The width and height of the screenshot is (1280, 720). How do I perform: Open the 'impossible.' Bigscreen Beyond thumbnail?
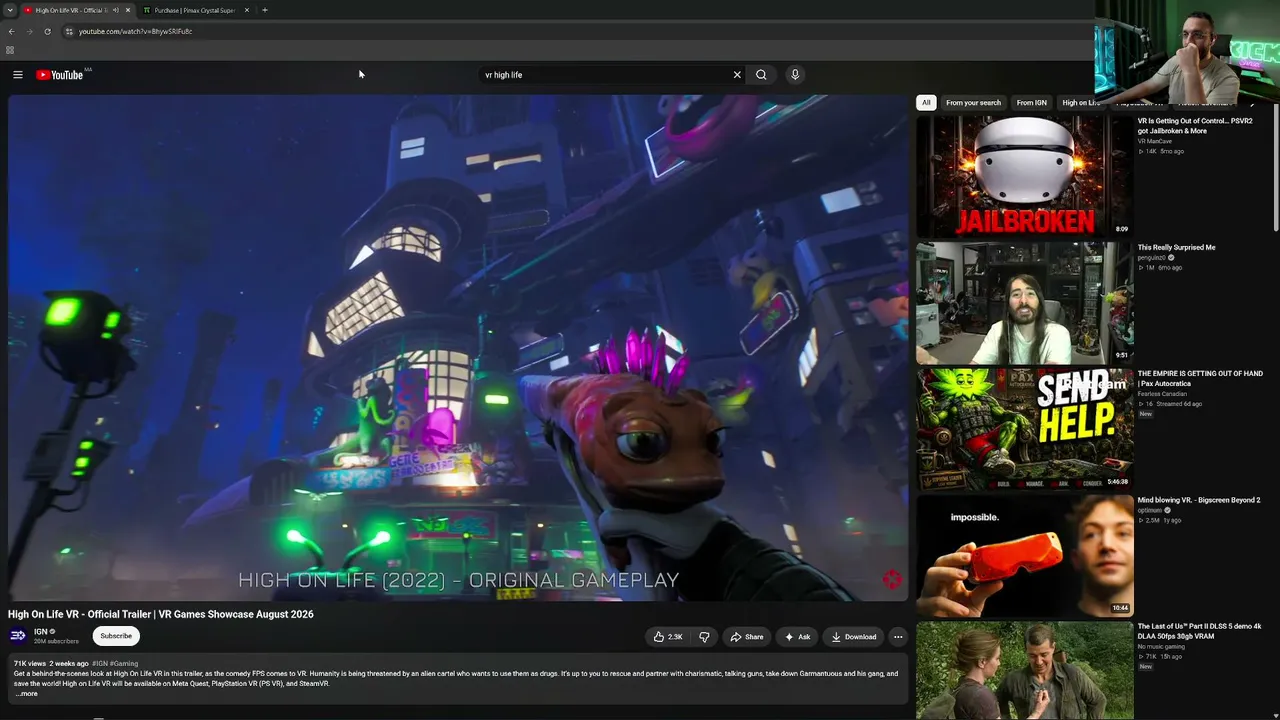coord(1024,556)
